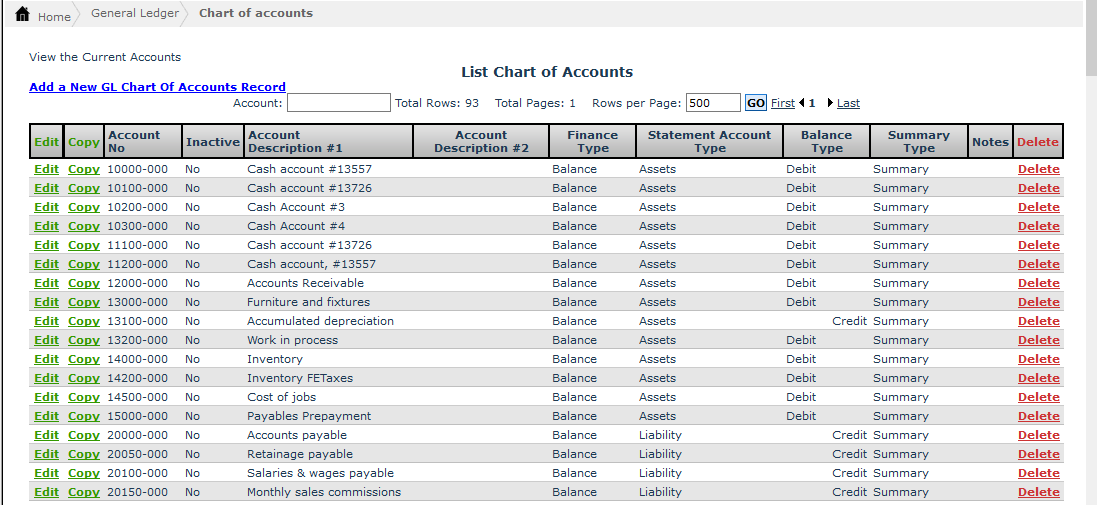This screenshot has width=1097, height=505.
Task: Open General Ledger breadcrumb
Action: pos(134,14)
